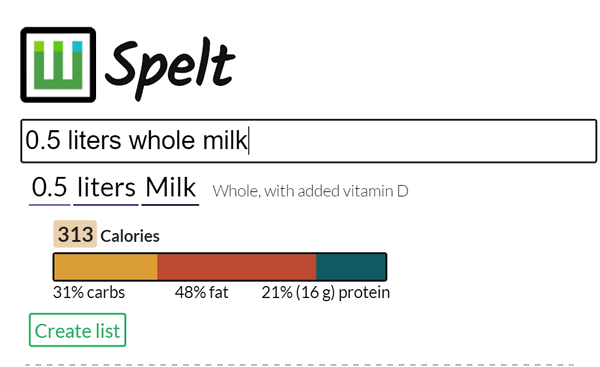Open the underlined Milk food token
Image resolution: width=600 pixels, height=367 pixels.
click(170, 188)
